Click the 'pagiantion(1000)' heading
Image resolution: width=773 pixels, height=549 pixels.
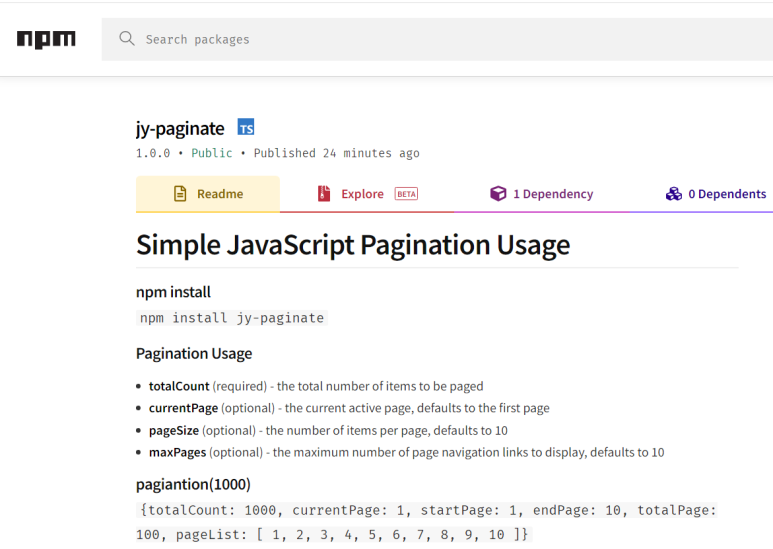(193, 484)
